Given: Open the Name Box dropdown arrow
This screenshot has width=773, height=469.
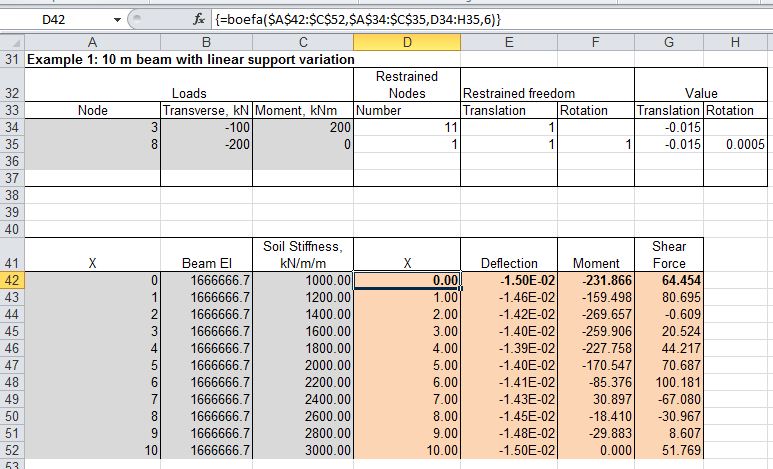Looking at the screenshot, I should (x=120, y=20).
